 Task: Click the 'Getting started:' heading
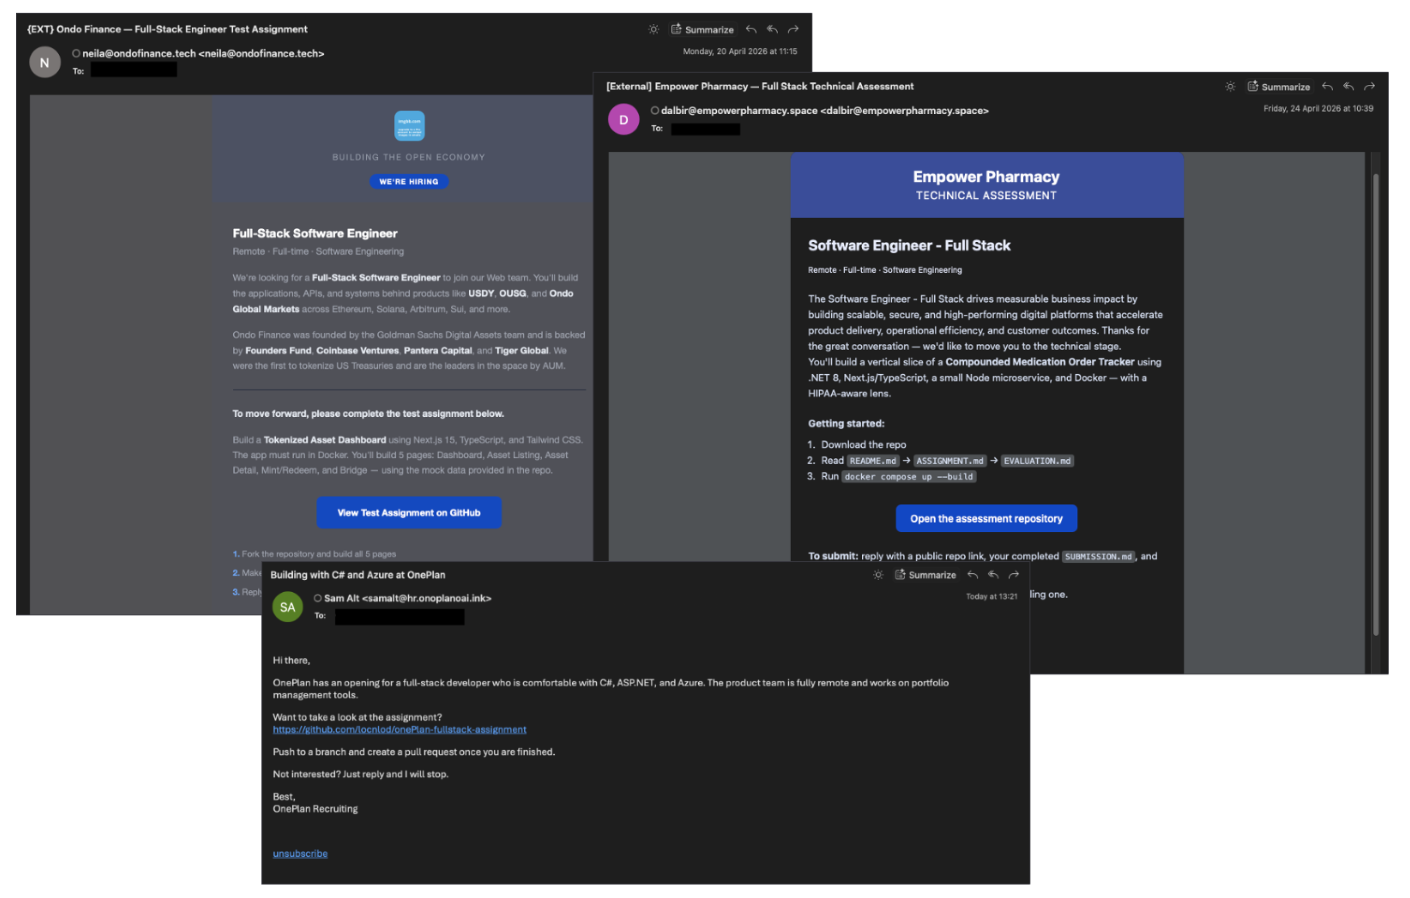point(846,424)
